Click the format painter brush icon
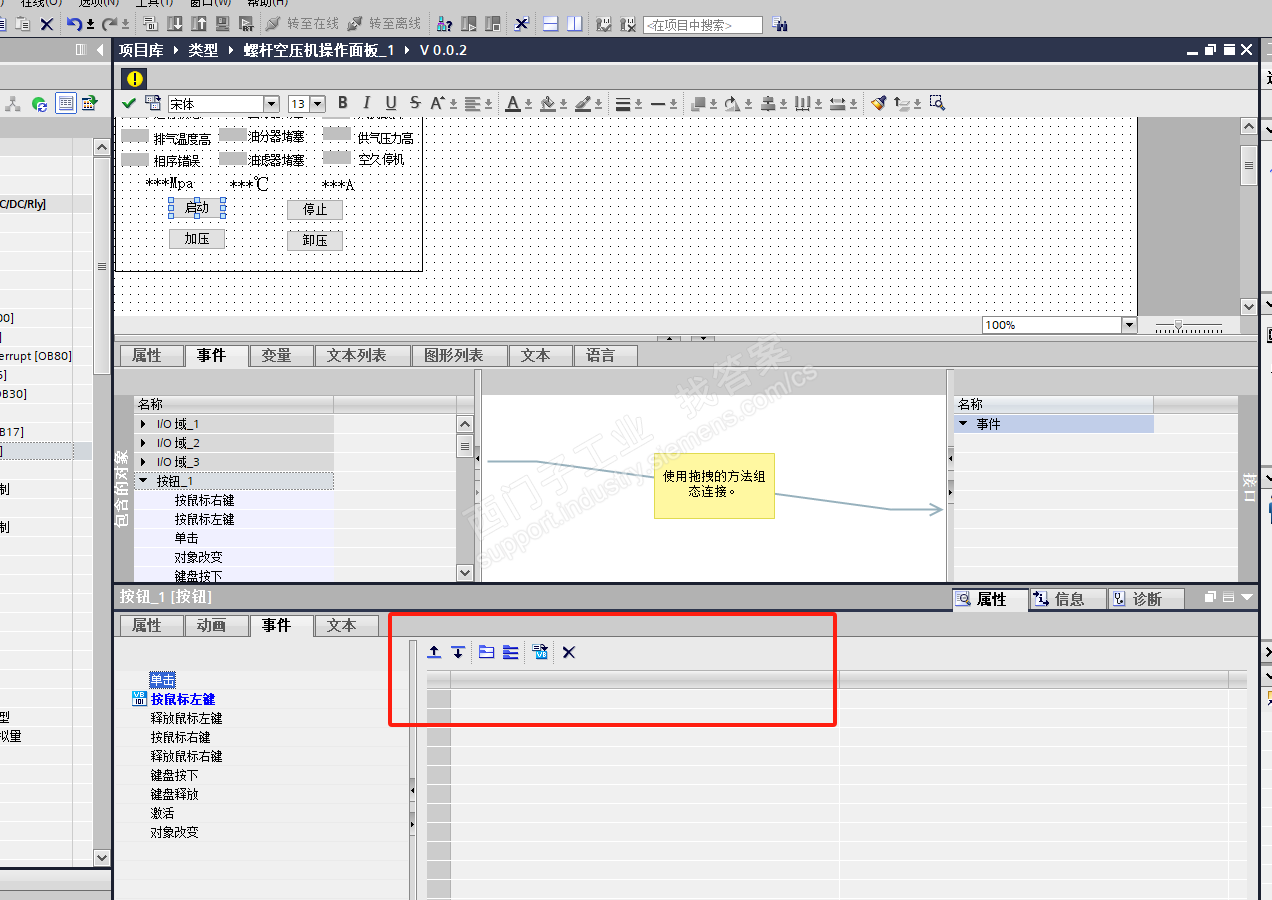Screen dimensions: 1272x900 [878, 103]
